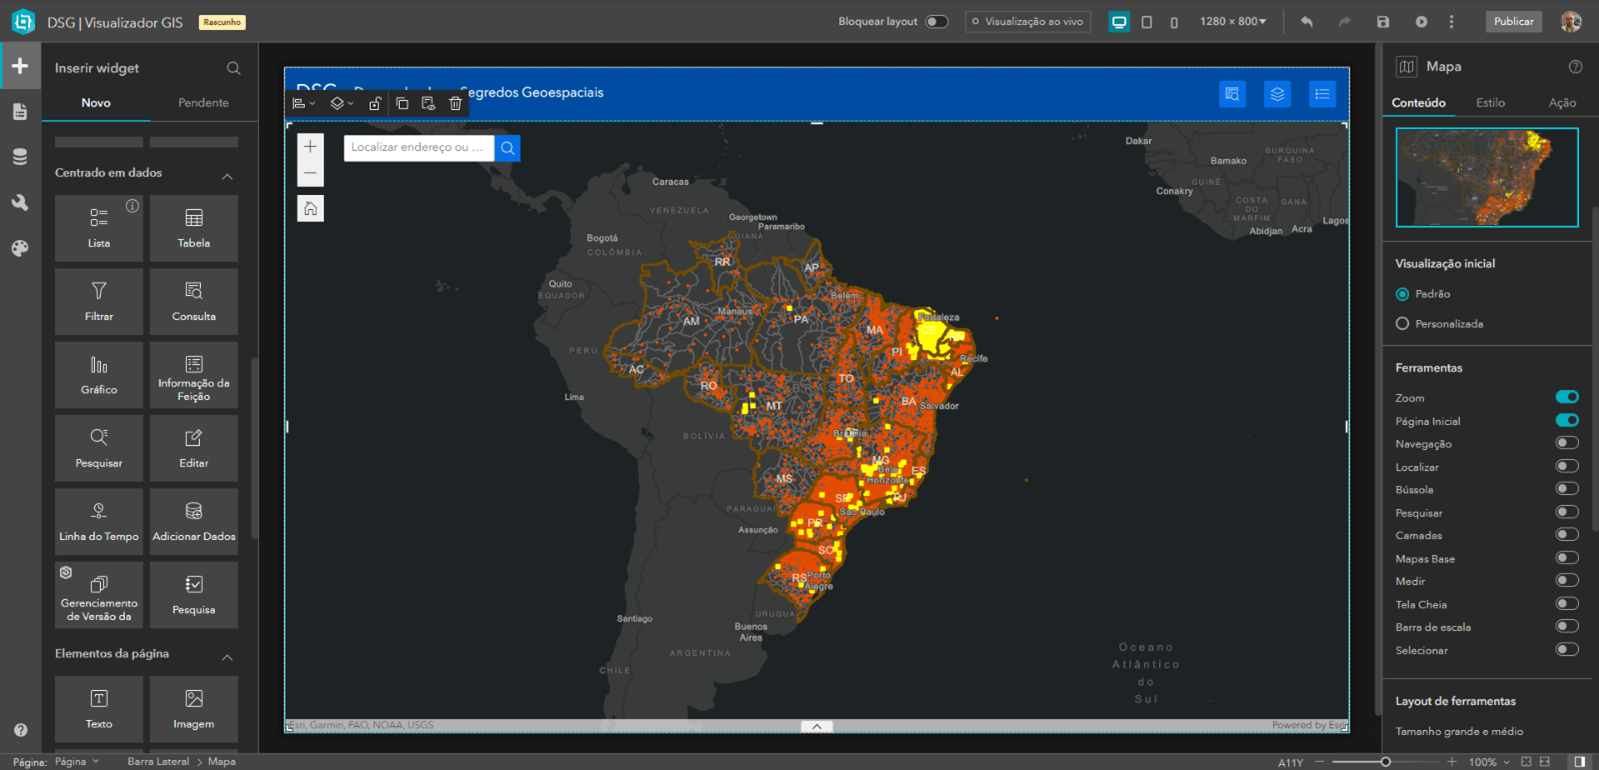This screenshot has height=770, width=1599.
Task: Delete the selected widget with trash icon
Action: [455, 104]
